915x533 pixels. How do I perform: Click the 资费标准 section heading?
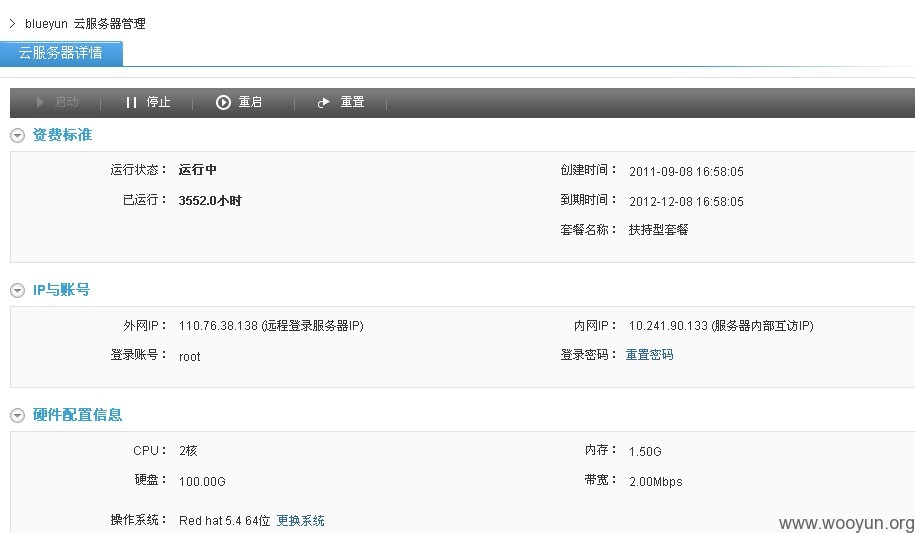[62, 135]
